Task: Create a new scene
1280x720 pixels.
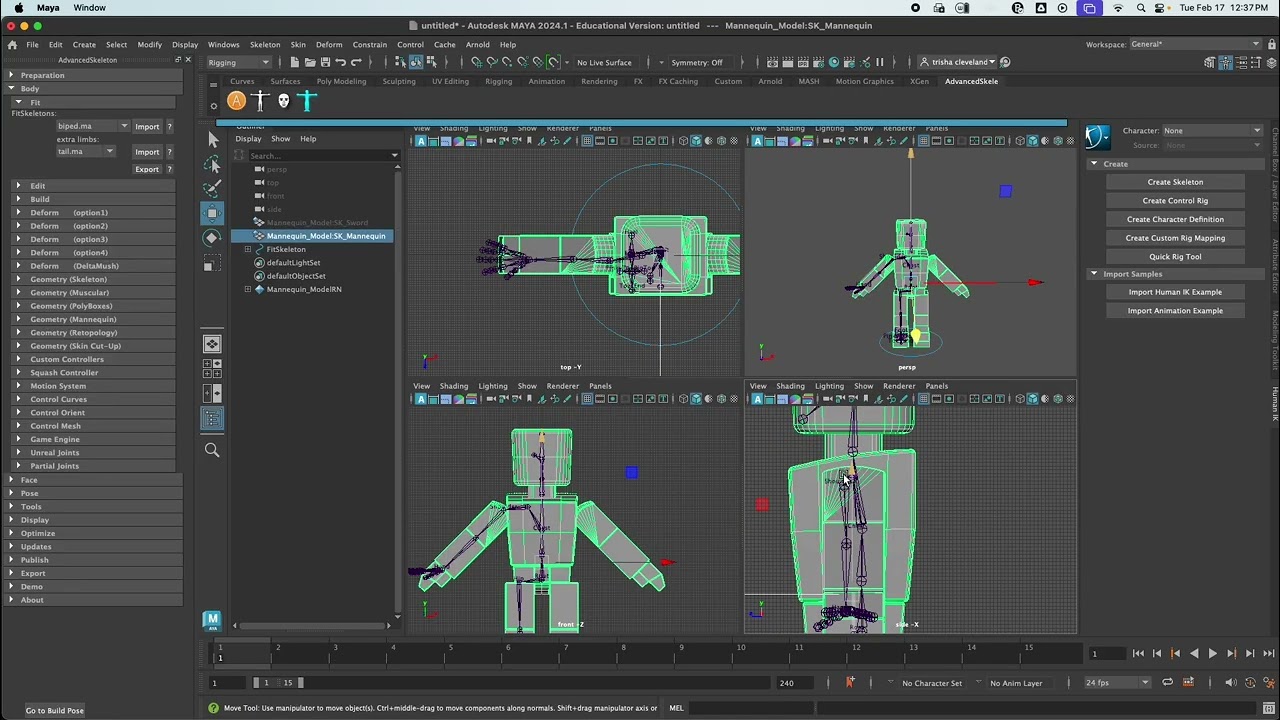Action: click(x=295, y=62)
